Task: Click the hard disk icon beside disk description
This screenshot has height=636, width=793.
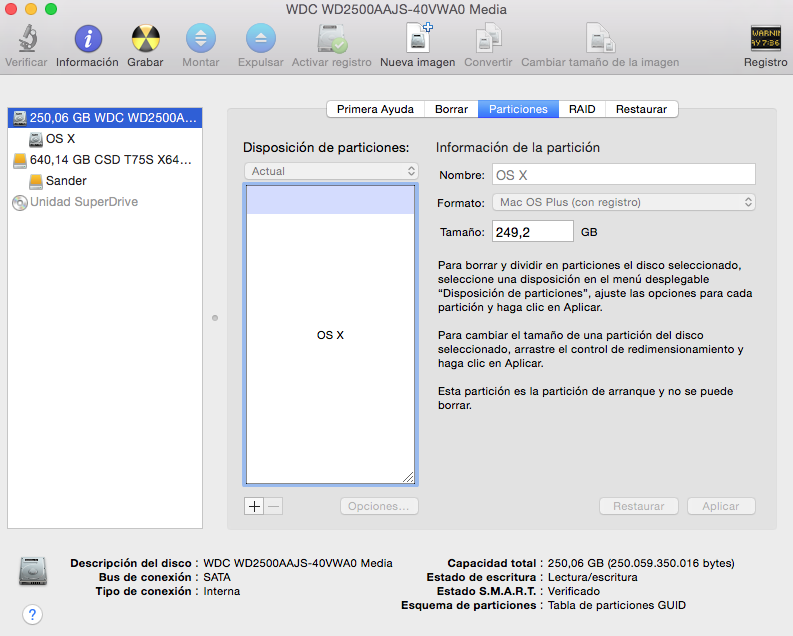Action: point(33,571)
